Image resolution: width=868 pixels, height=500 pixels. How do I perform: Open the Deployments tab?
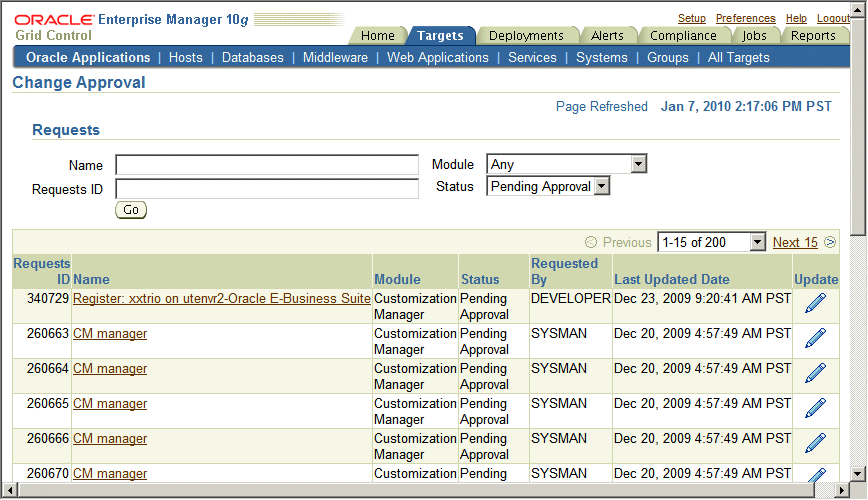526,35
